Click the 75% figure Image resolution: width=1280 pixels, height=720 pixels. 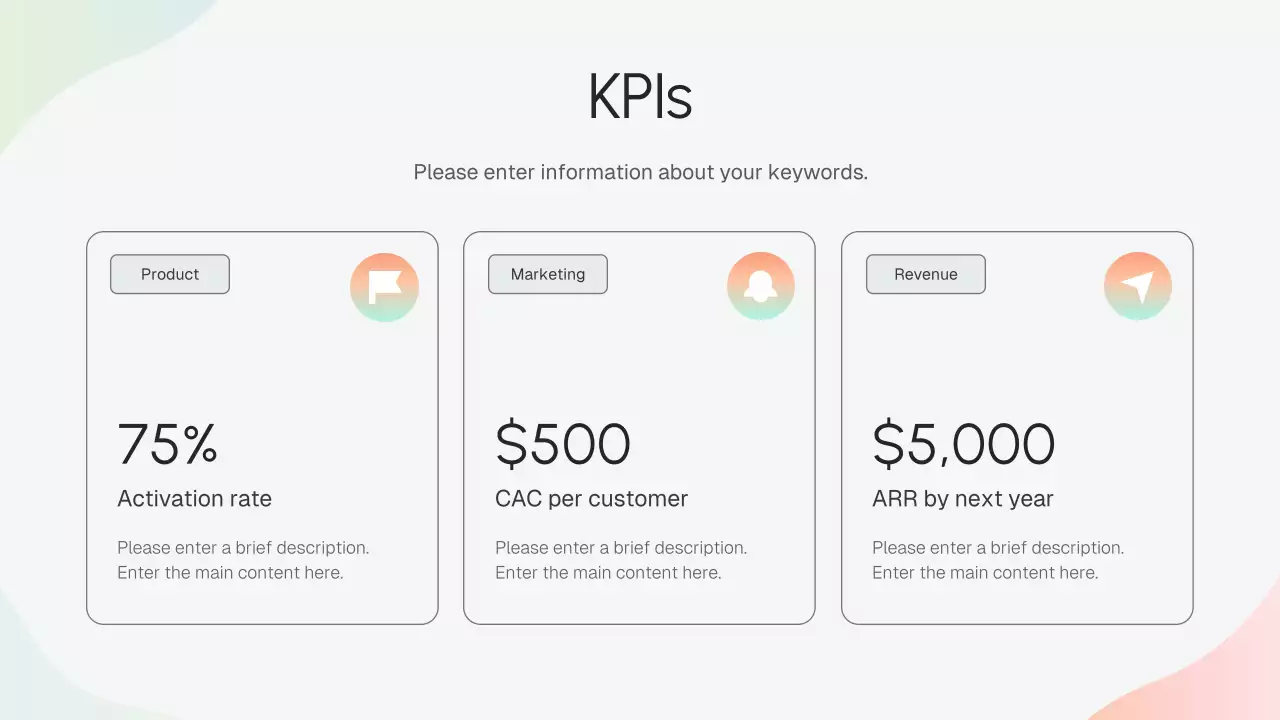pyautogui.click(x=168, y=444)
